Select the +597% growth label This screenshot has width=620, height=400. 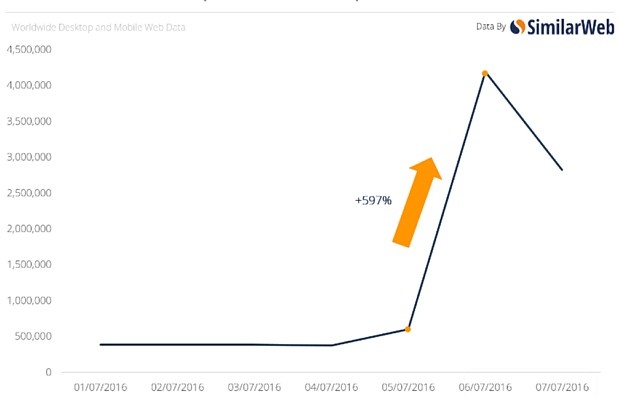(373, 201)
